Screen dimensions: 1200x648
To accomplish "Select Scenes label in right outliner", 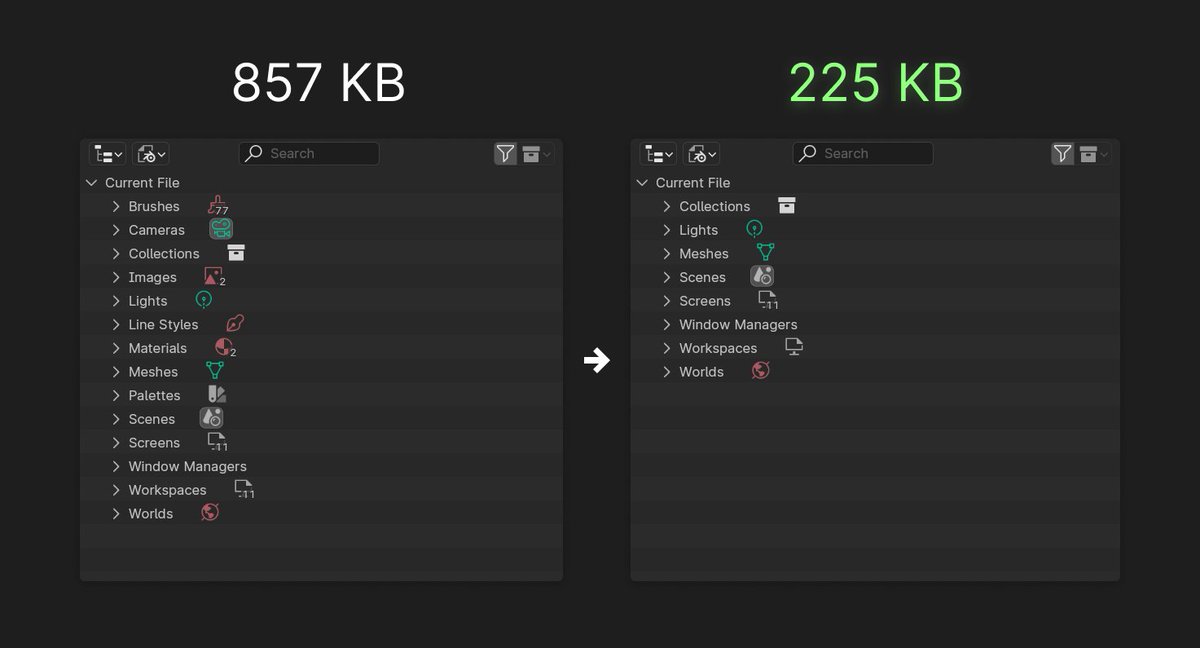I will pyautogui.click(x=703, y=277).
